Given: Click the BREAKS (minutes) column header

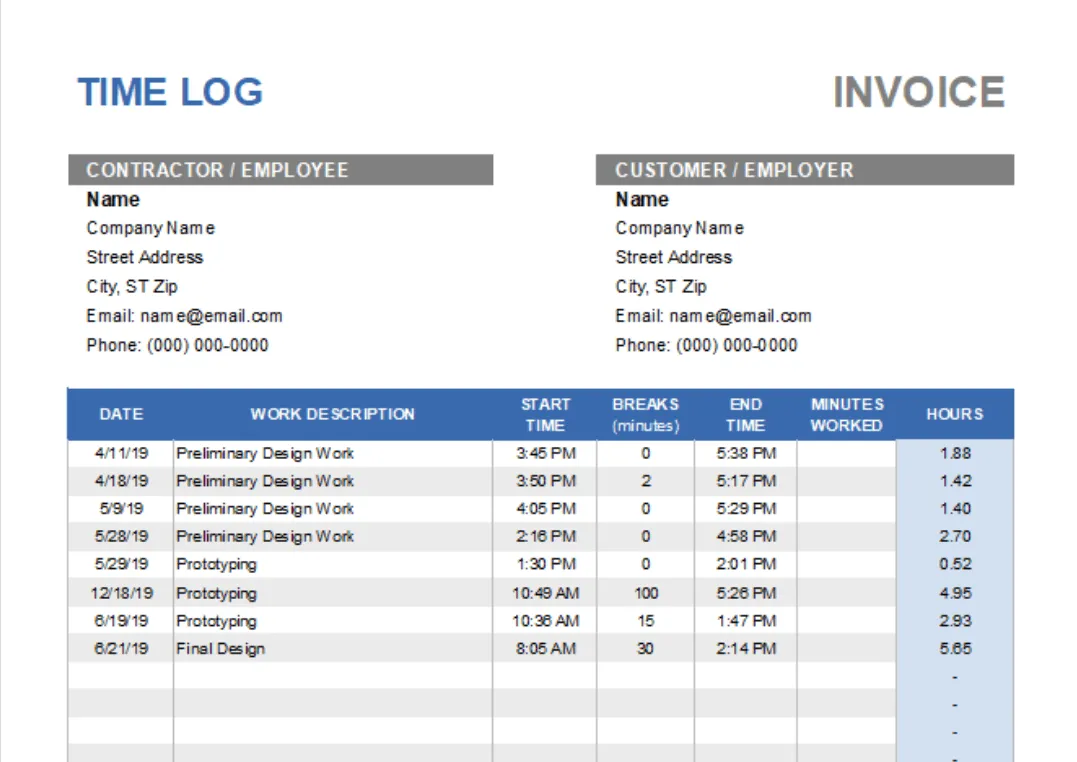Looking at the screenshot, I should pyautogui.click(x=646, y=414).
